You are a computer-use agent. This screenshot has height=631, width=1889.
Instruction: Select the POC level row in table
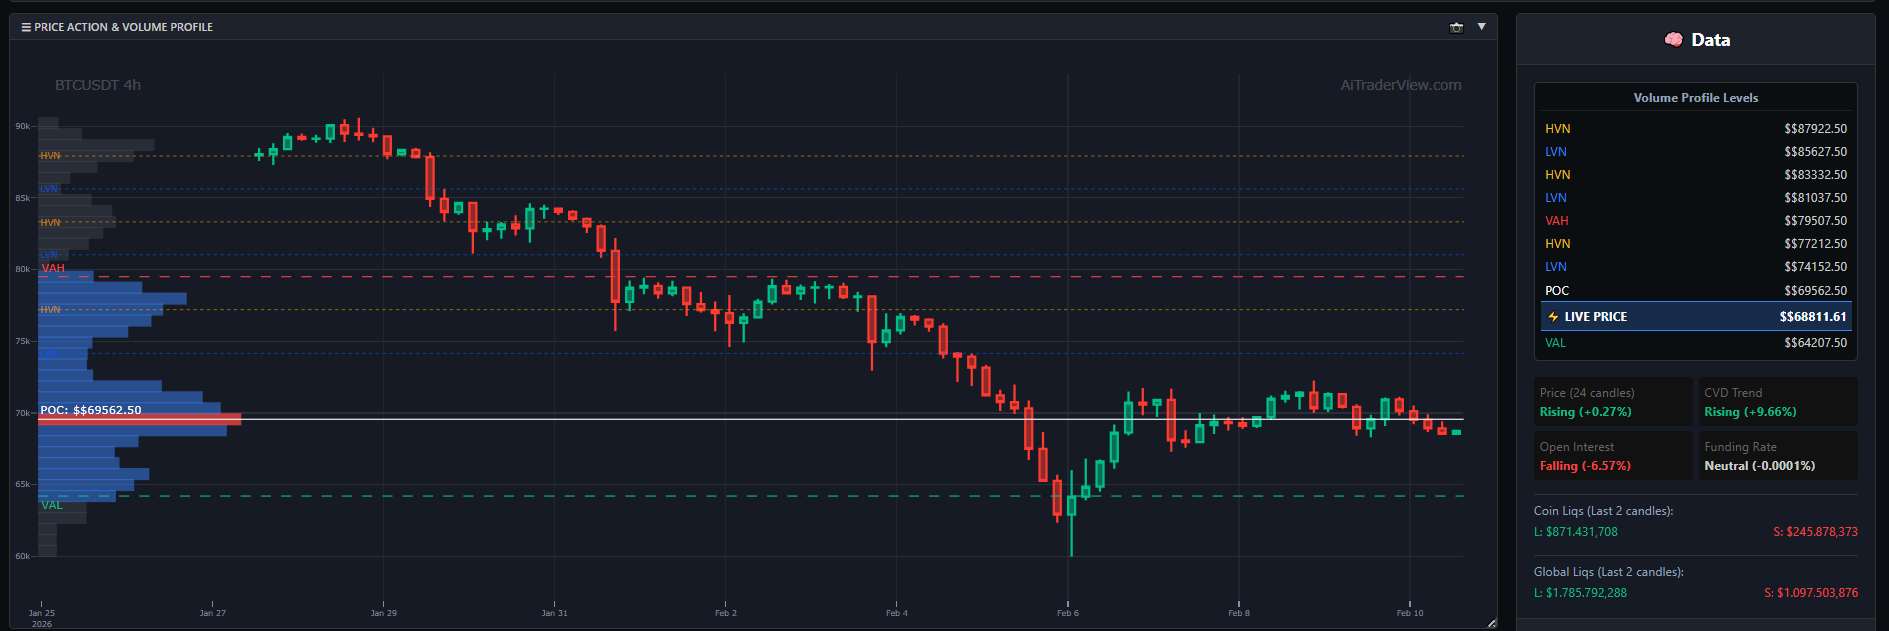pos(1695,291)
